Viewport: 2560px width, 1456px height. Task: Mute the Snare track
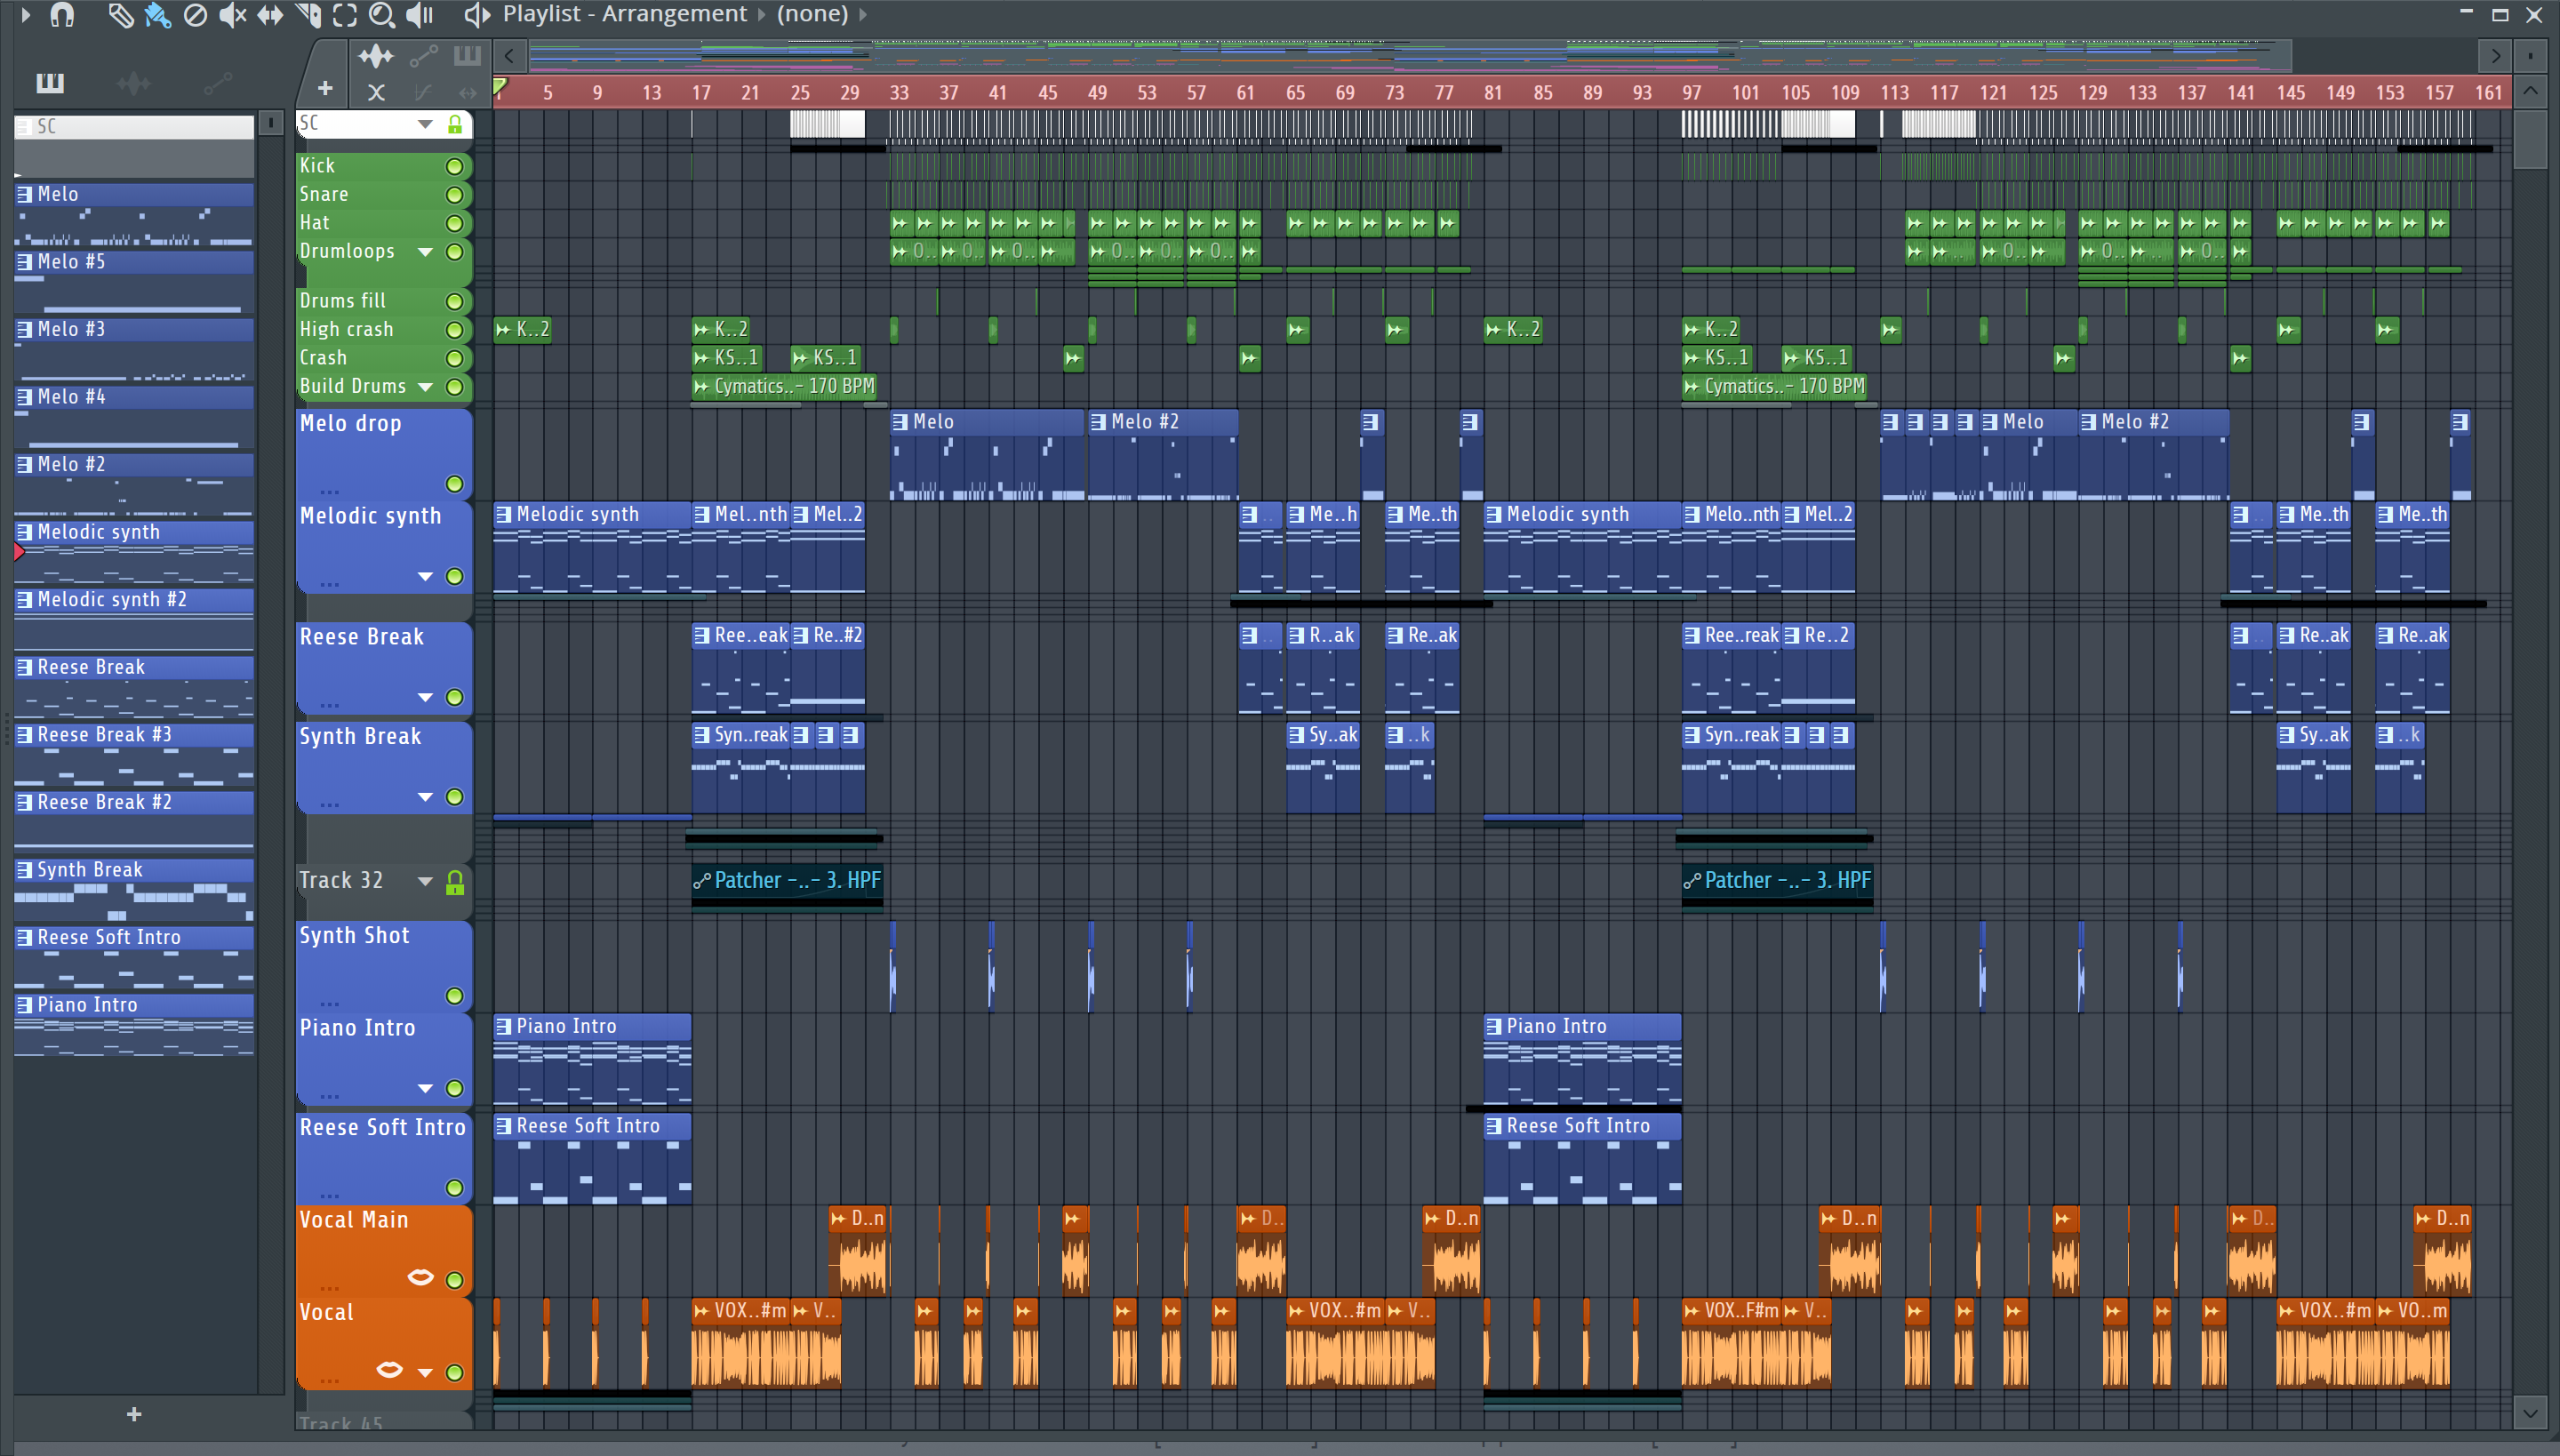(454, 194)
